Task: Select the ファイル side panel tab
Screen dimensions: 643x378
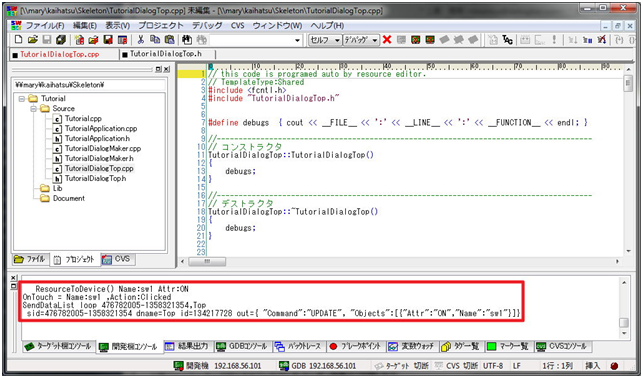Action: [x=31, y=259]
